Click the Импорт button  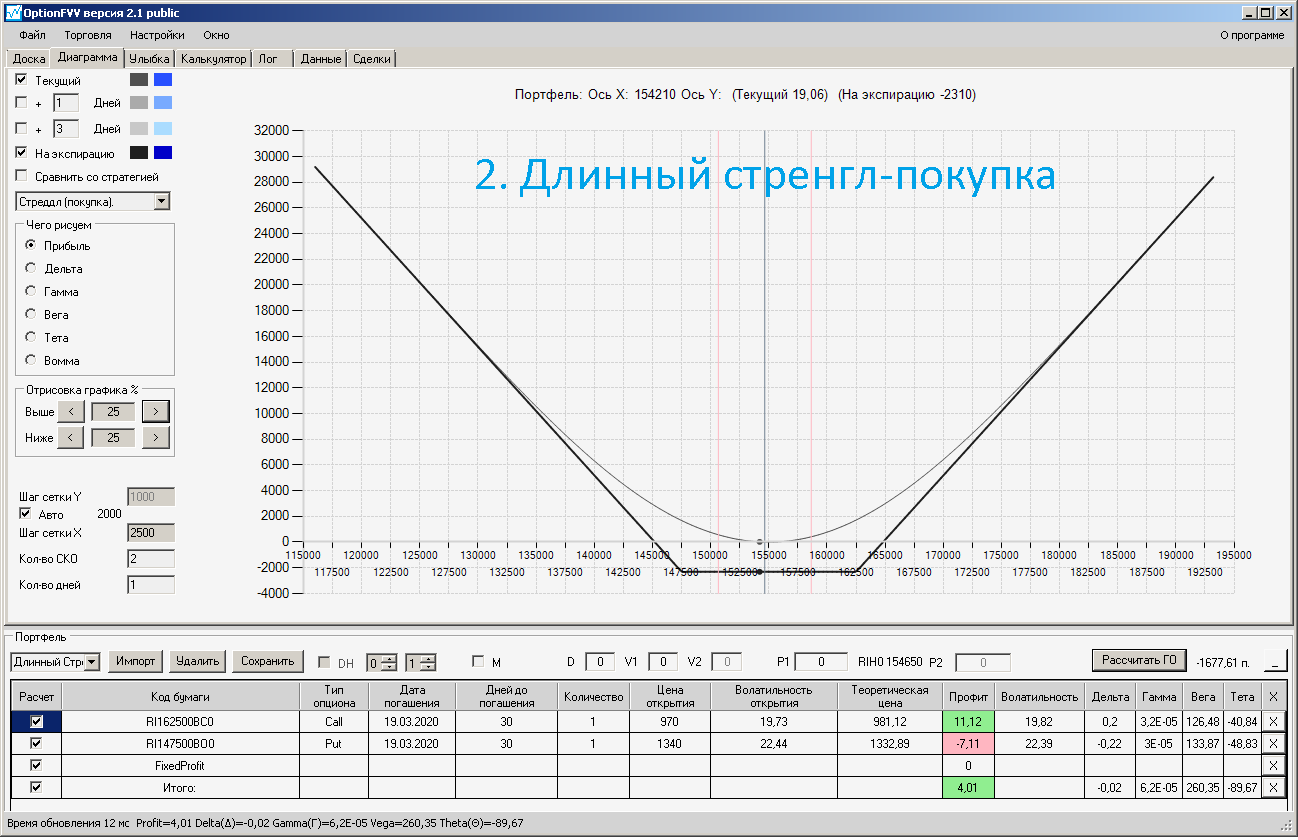pyautogui.click(x=135, y=661)
